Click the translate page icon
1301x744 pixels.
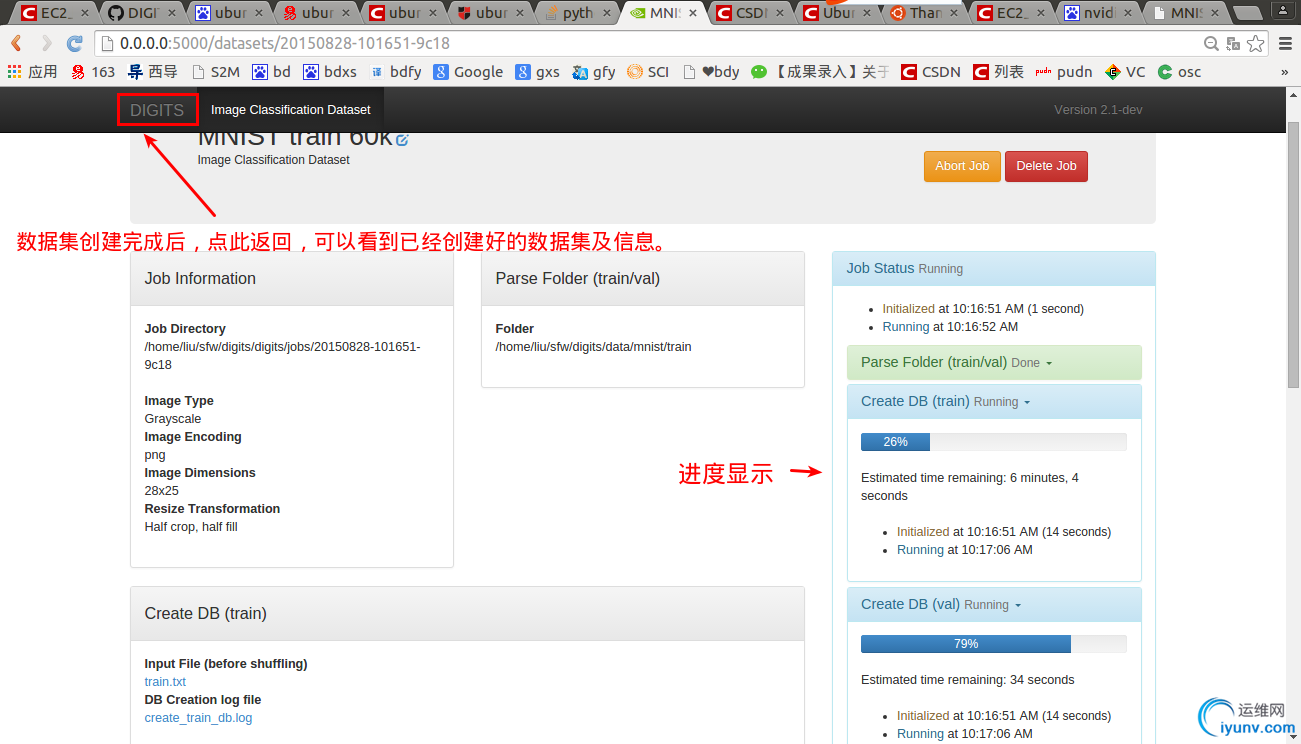coord(1233,44)
